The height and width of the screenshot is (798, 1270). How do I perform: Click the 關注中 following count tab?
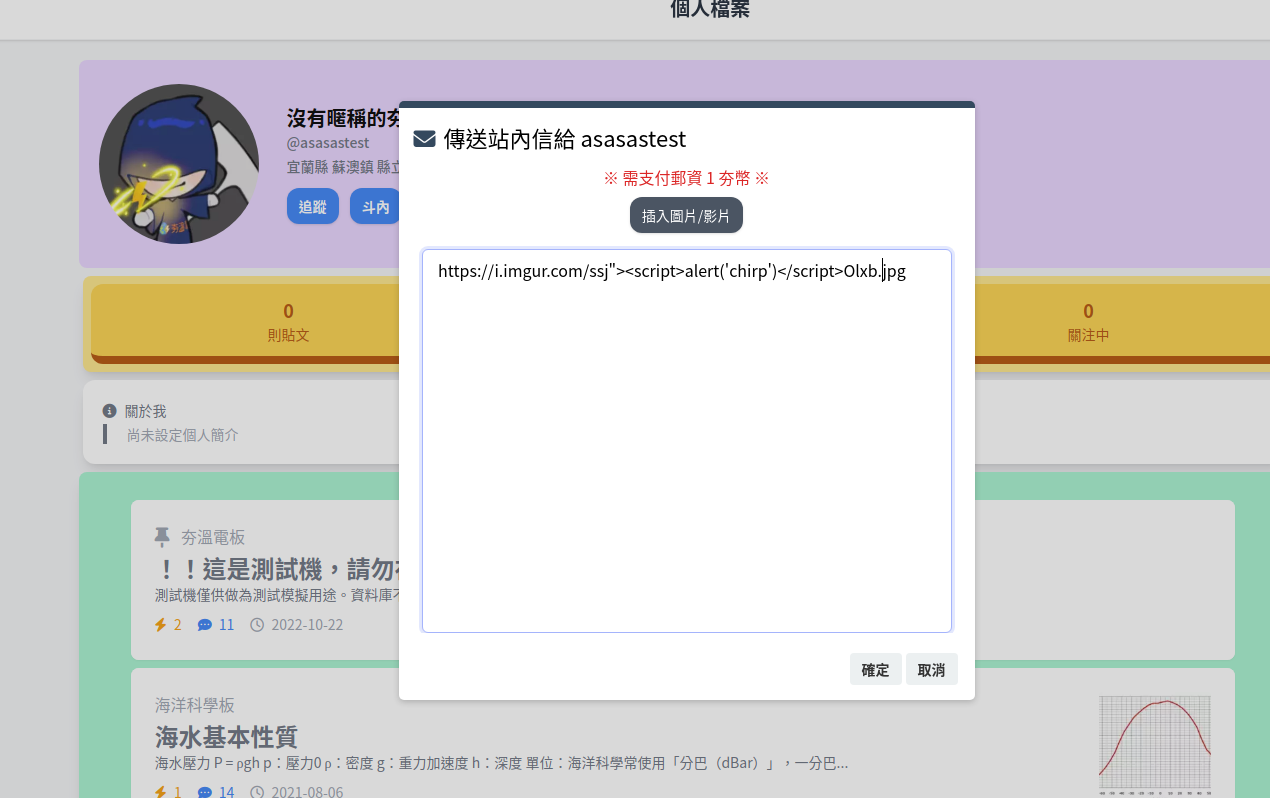1088,322
